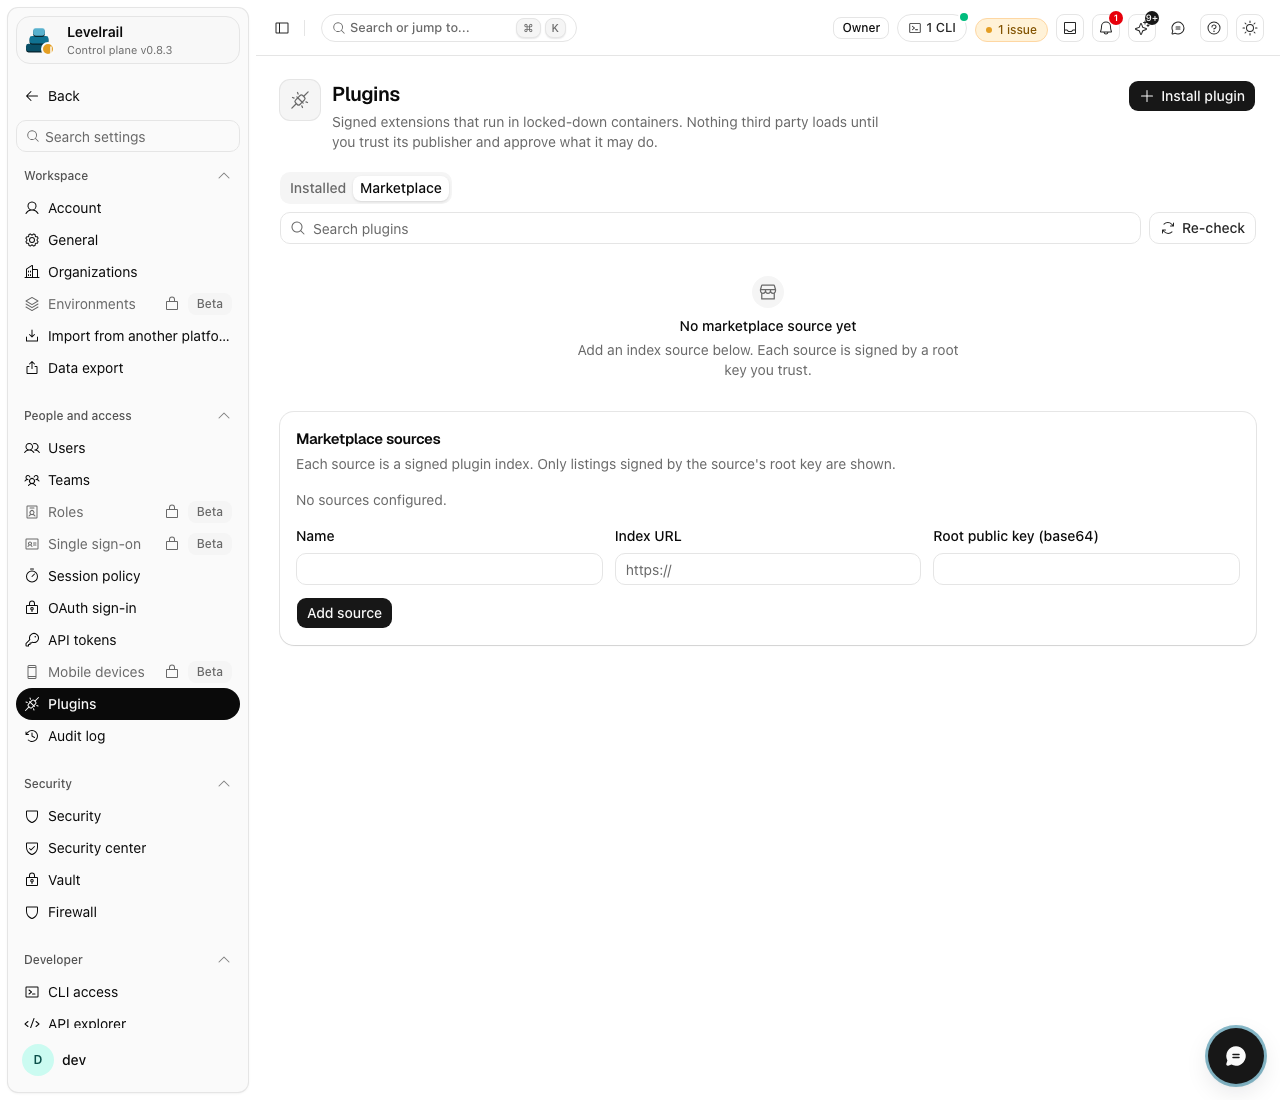Focus the Root public key field
The height and width of the screenshot is (1100, 1280).
point(1086,569)
